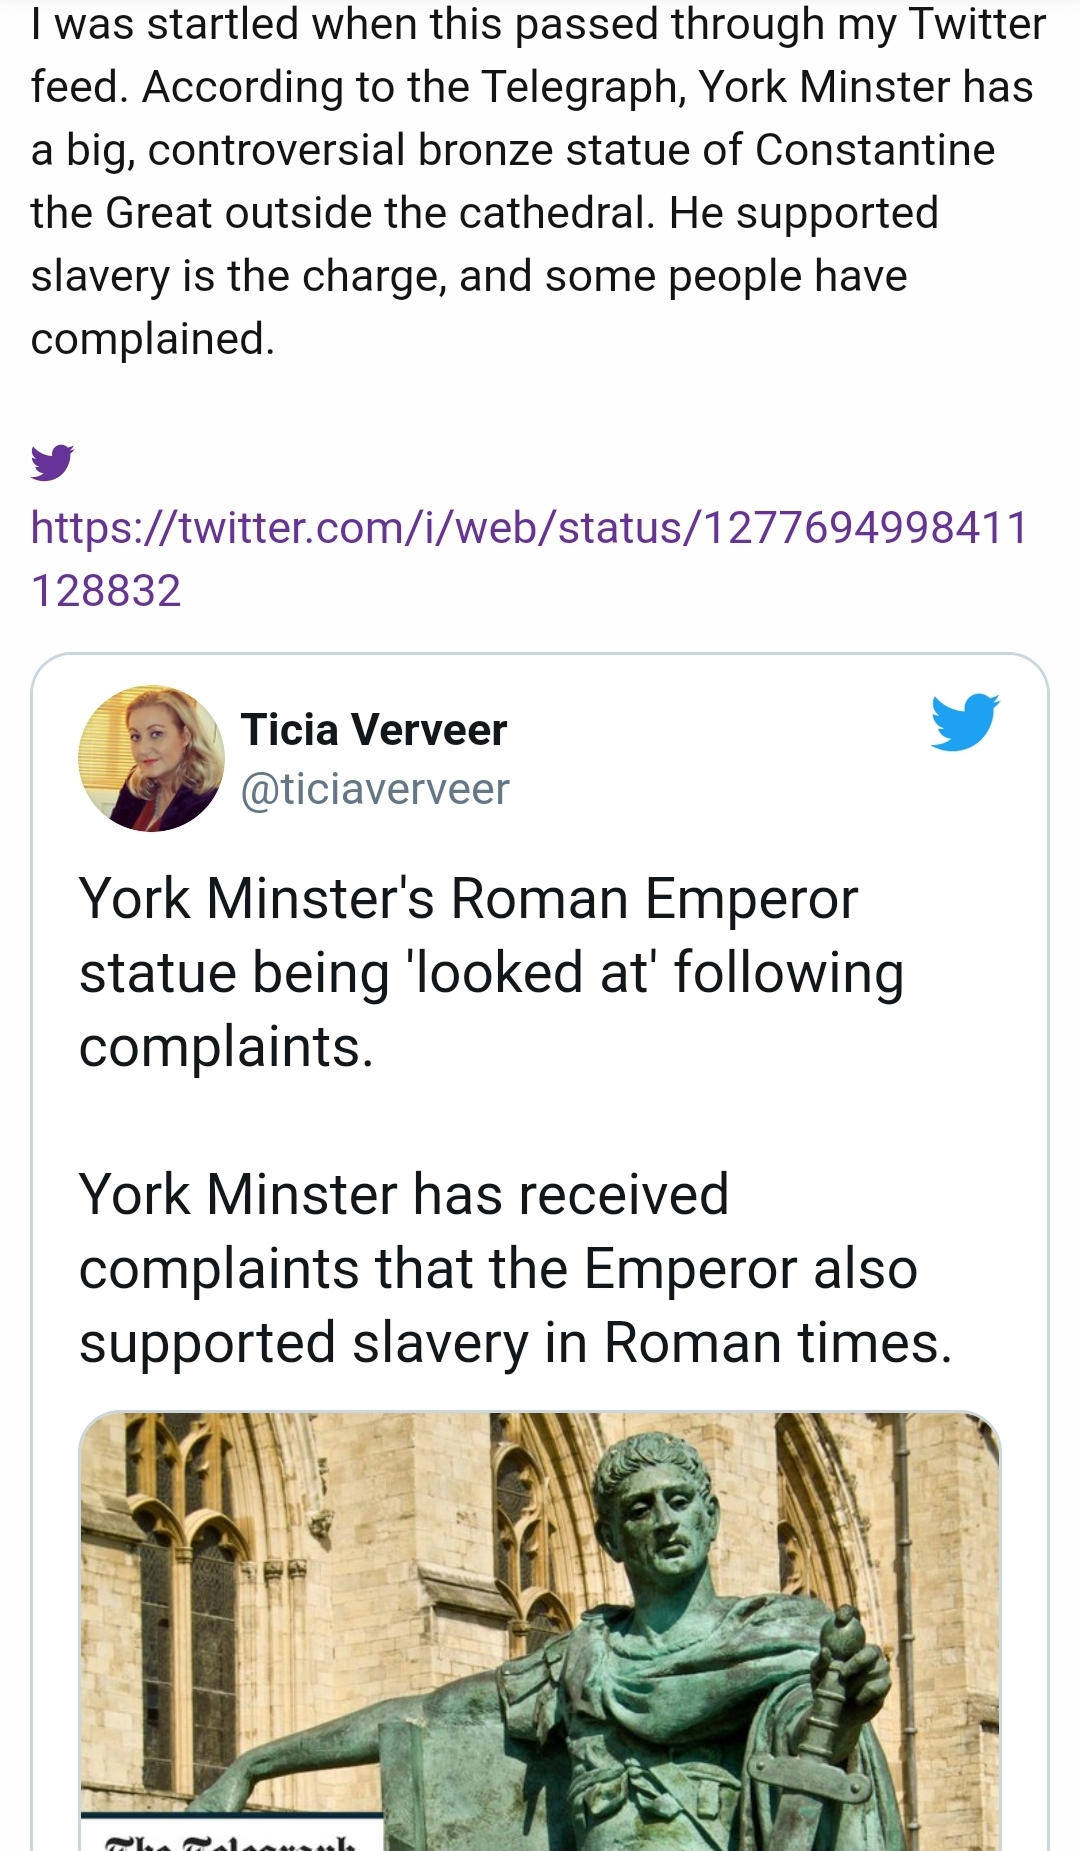Open the twitter.com status link

click(x=529, y=559)
